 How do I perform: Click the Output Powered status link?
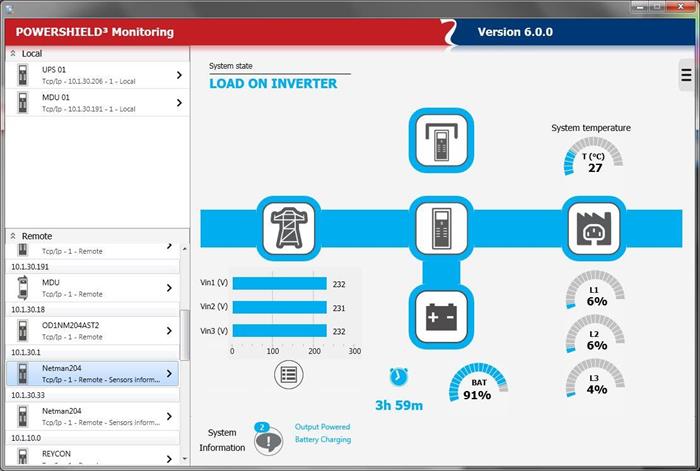click(322, 427)
